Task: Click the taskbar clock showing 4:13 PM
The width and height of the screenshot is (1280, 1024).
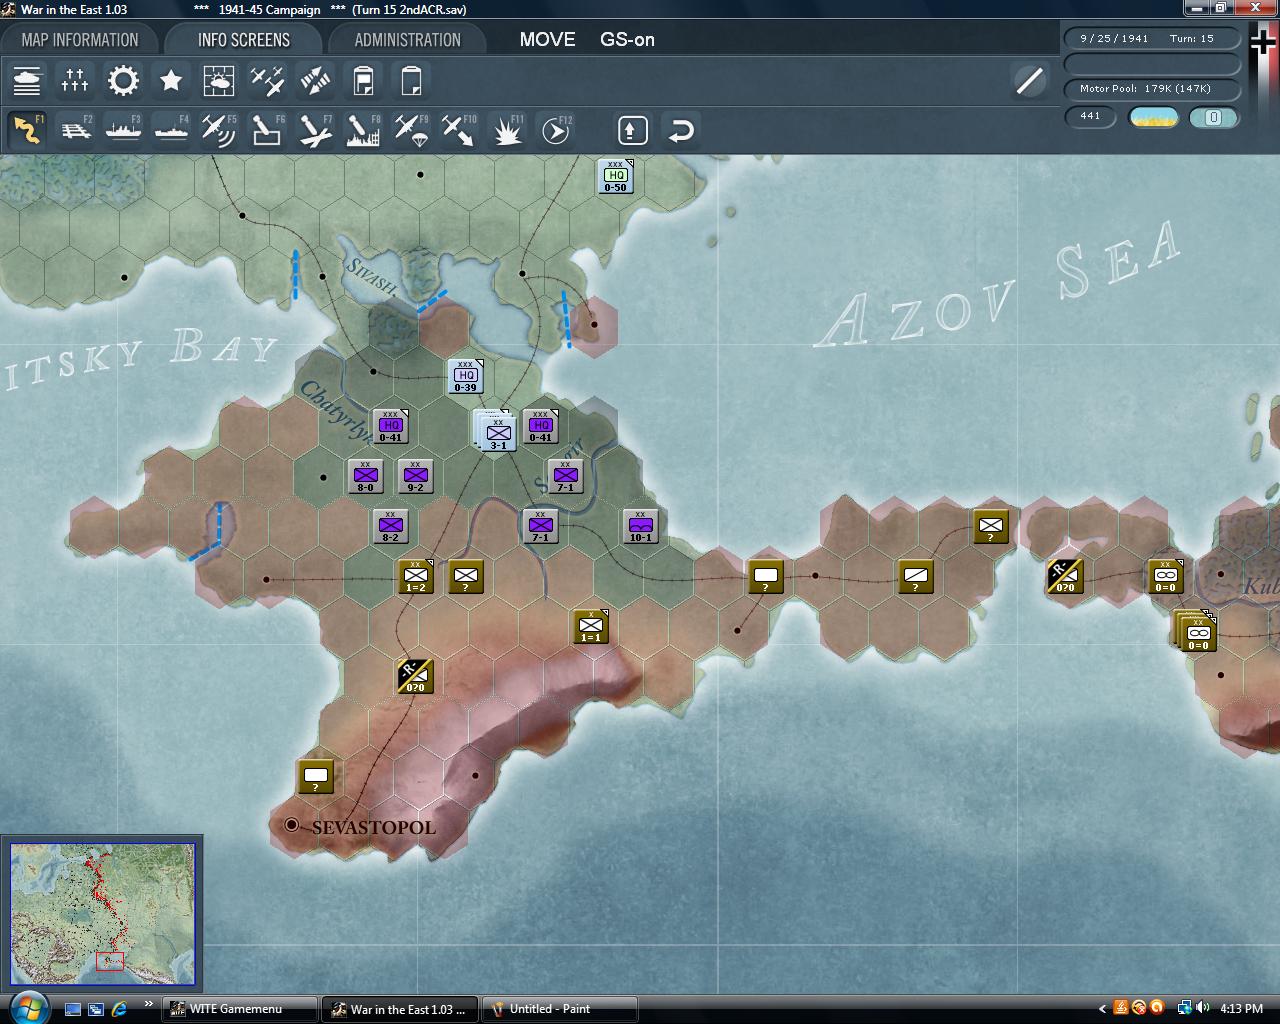Action: [1242, 1009]
